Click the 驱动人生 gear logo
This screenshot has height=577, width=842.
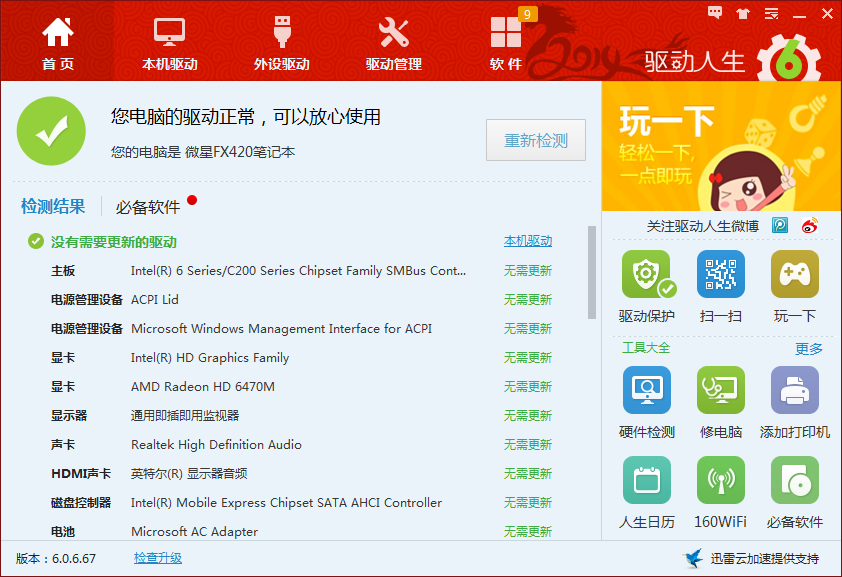click(789, 59)
